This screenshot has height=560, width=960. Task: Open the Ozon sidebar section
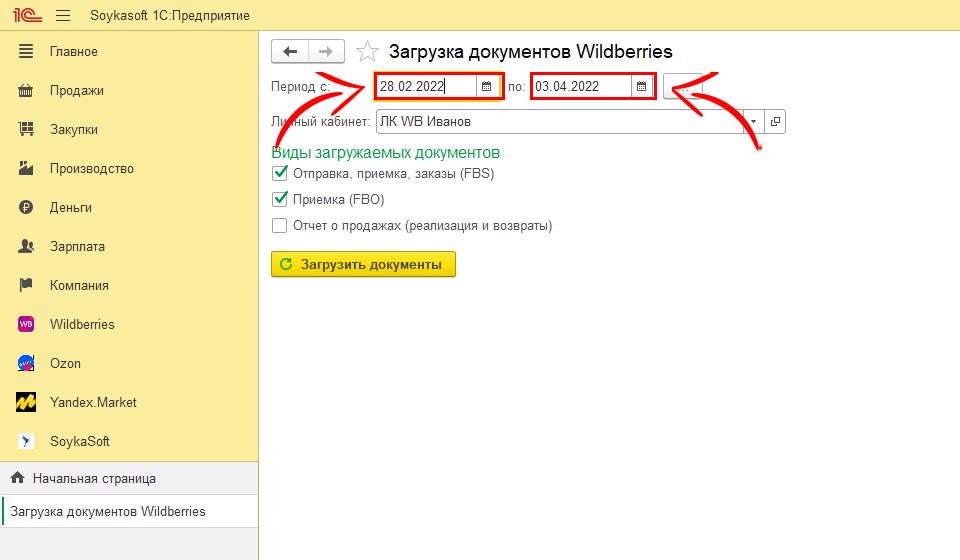pos(65,363)
